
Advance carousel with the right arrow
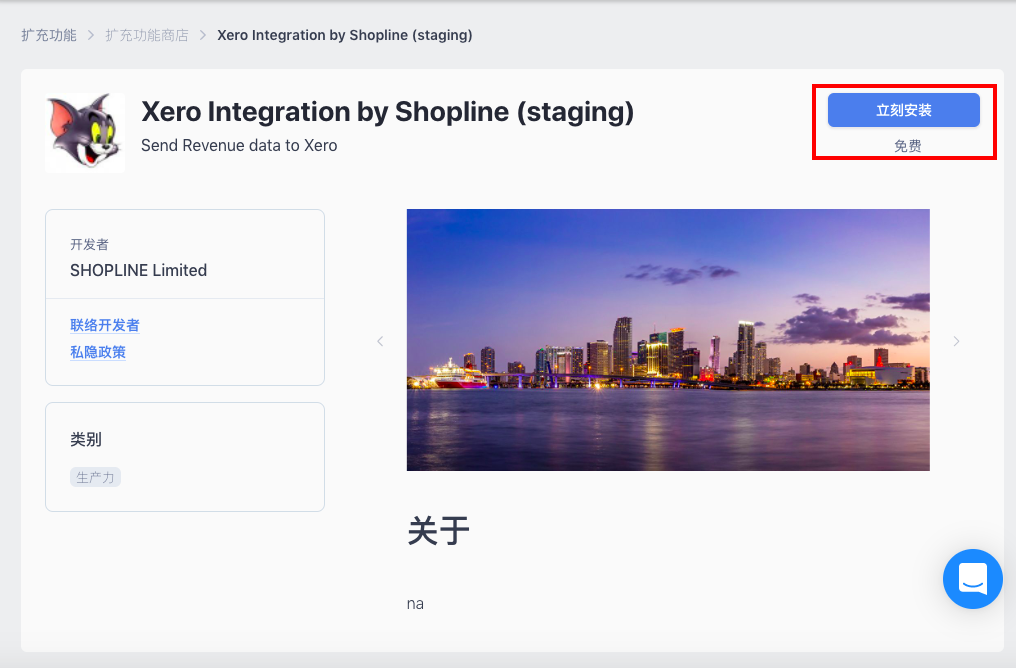coord(956,341)
